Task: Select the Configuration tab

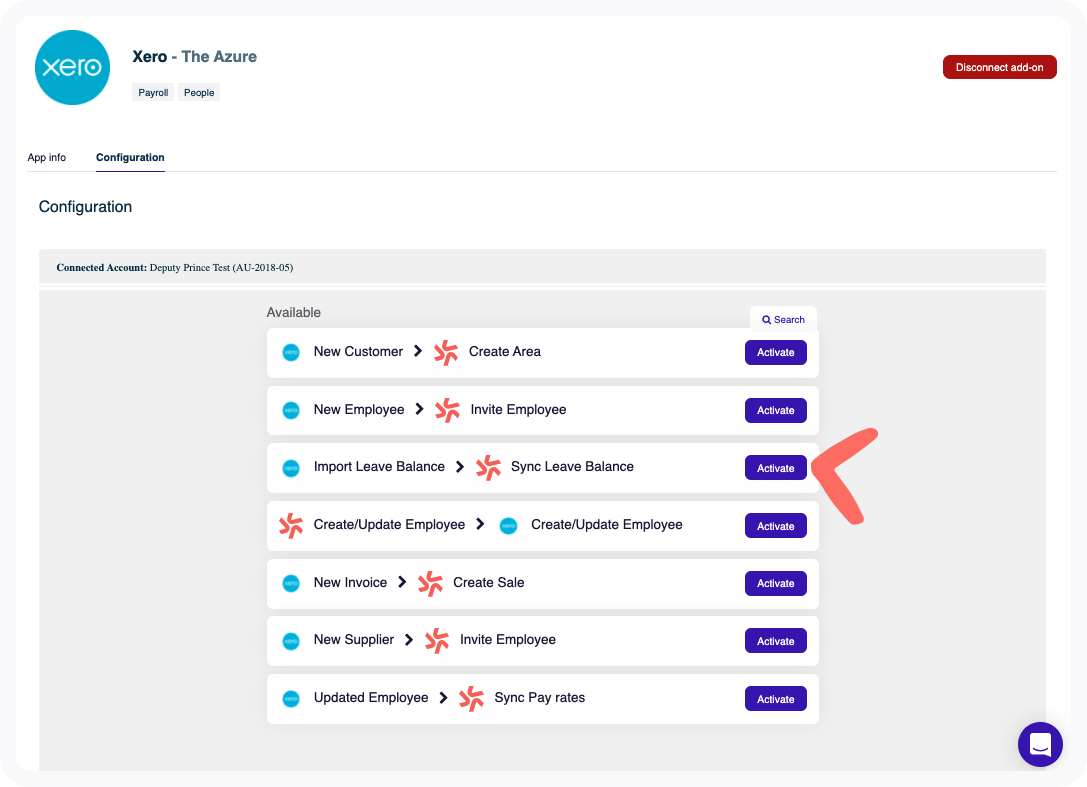Action: [130, 158]
